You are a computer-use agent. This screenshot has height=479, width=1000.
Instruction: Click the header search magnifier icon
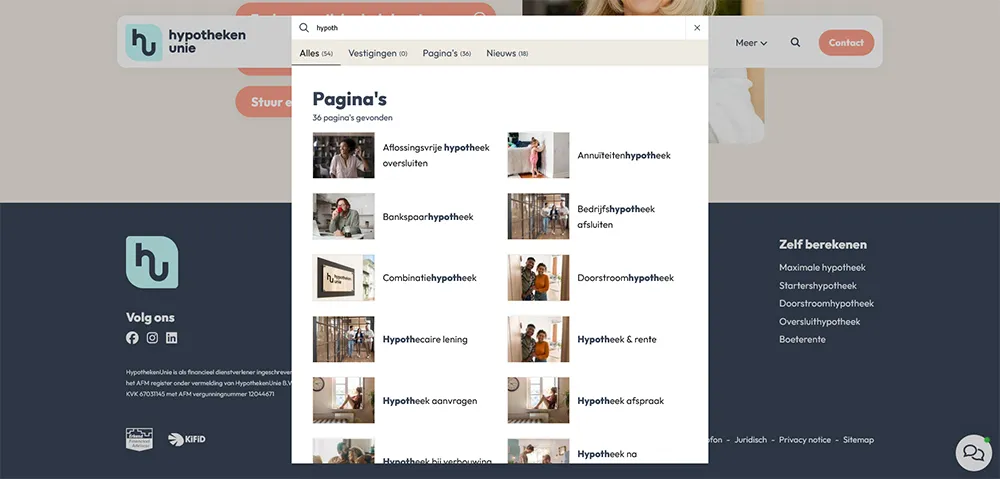[795, 43]
